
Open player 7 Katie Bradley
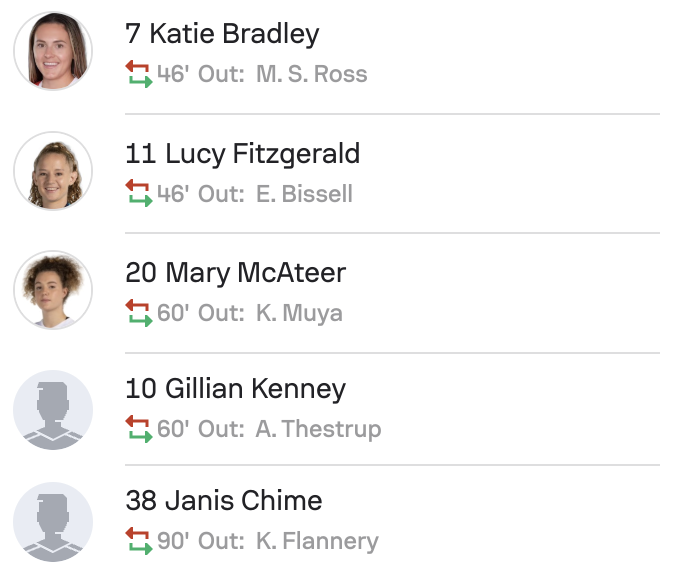point(222,34)
